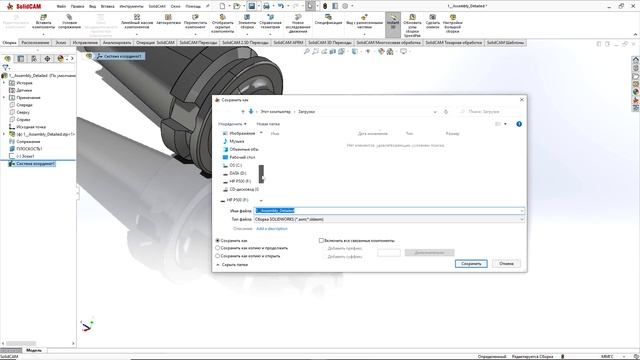Expand the 1_Assembly_Detailed.stp component node
Screen dimensions: 640x360
[4, 134]
